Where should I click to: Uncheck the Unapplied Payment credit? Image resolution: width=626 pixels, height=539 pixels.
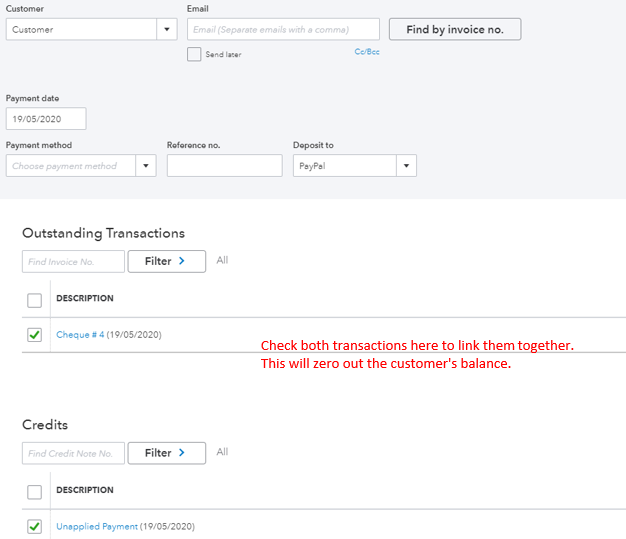click(35, 526)
